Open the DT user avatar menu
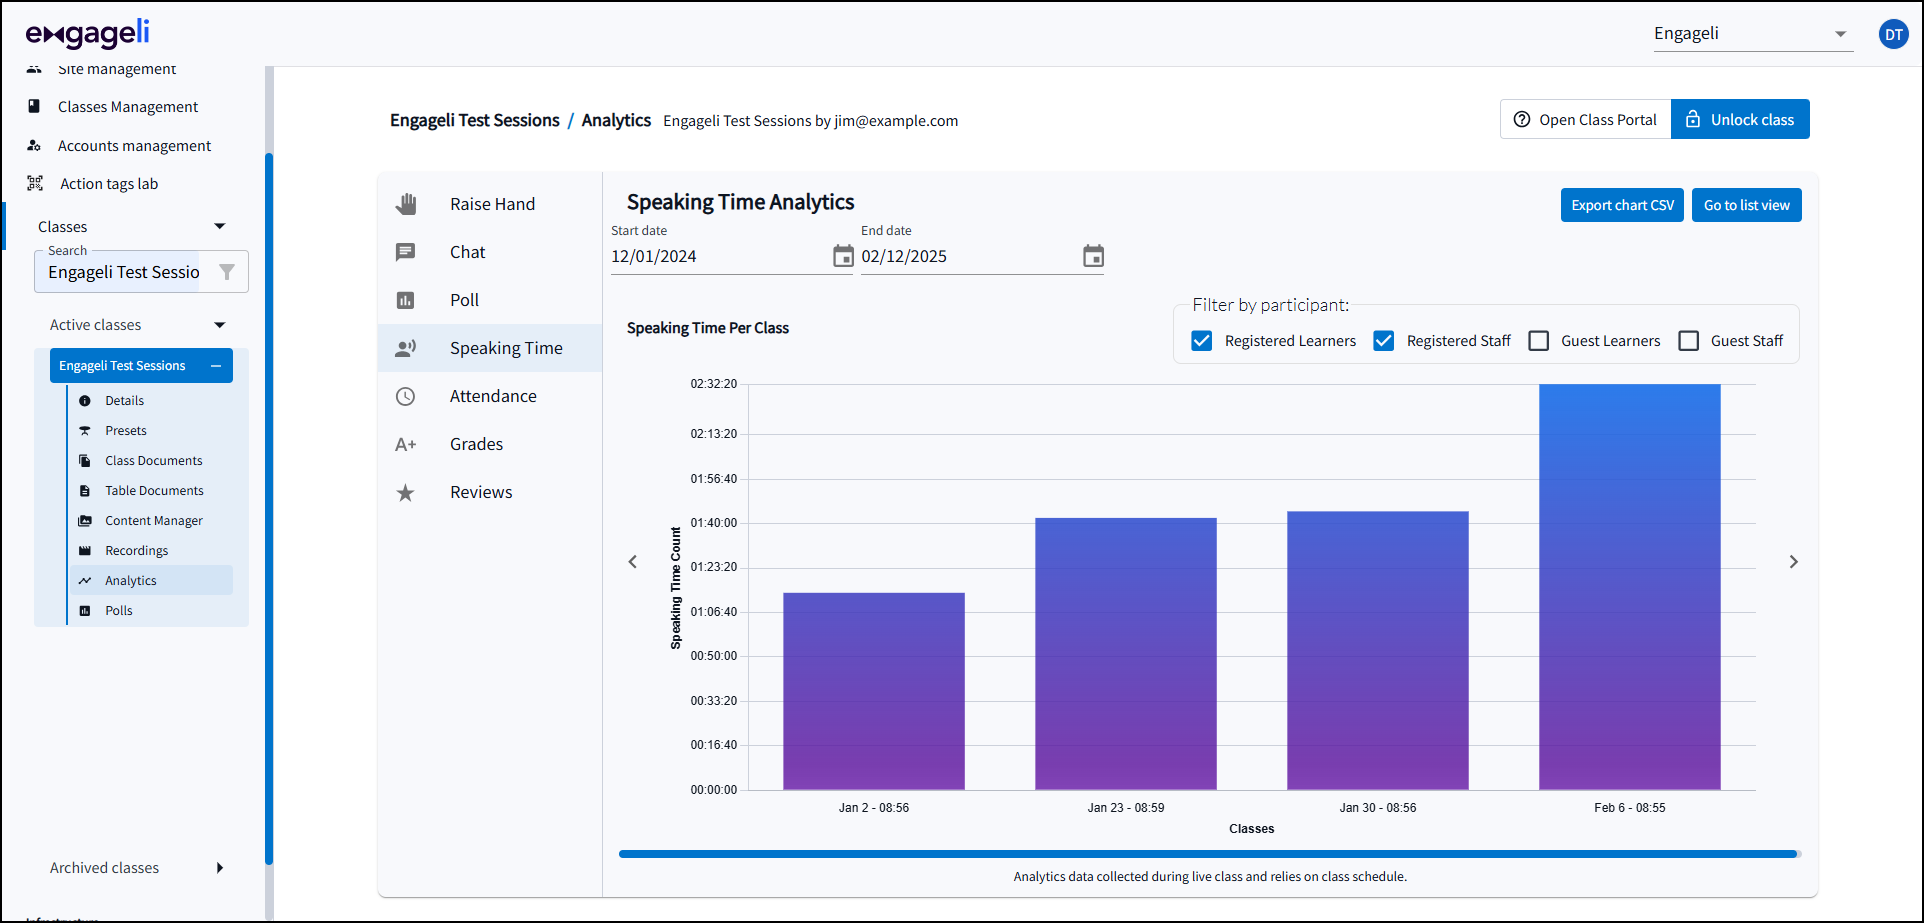Screen dimensions: 1924x923 (1893, 34)
